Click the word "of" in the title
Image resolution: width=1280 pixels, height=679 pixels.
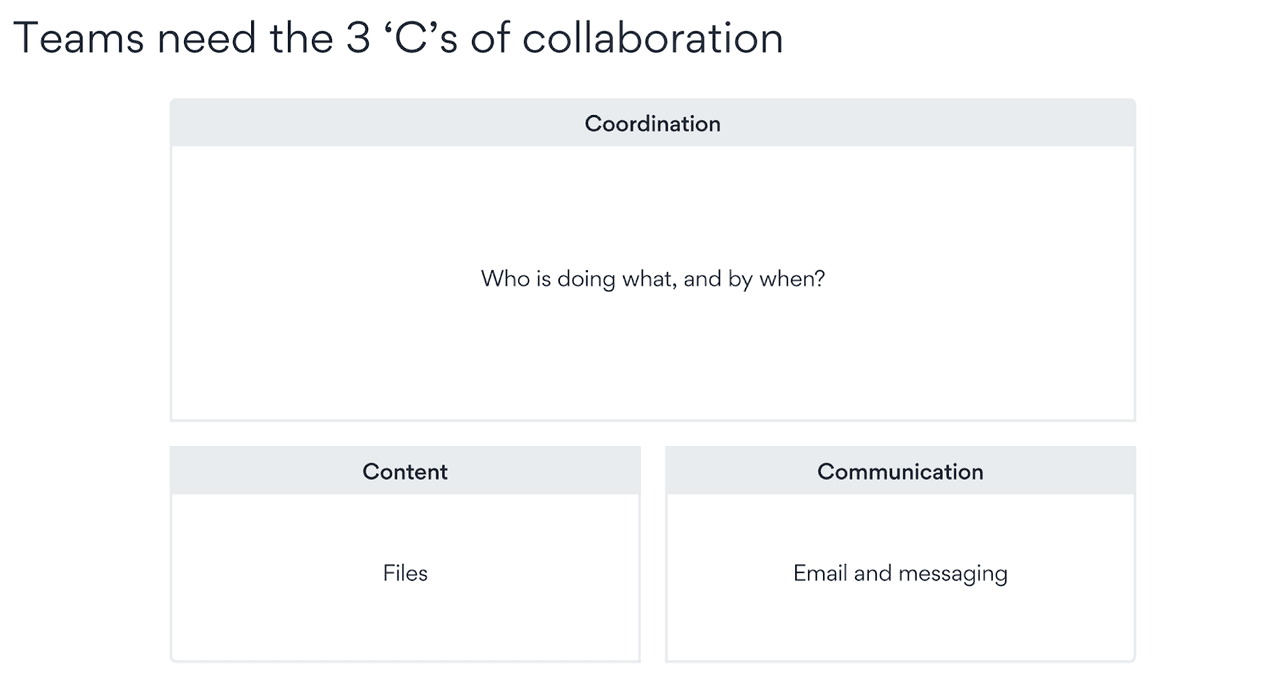[491, 38]
